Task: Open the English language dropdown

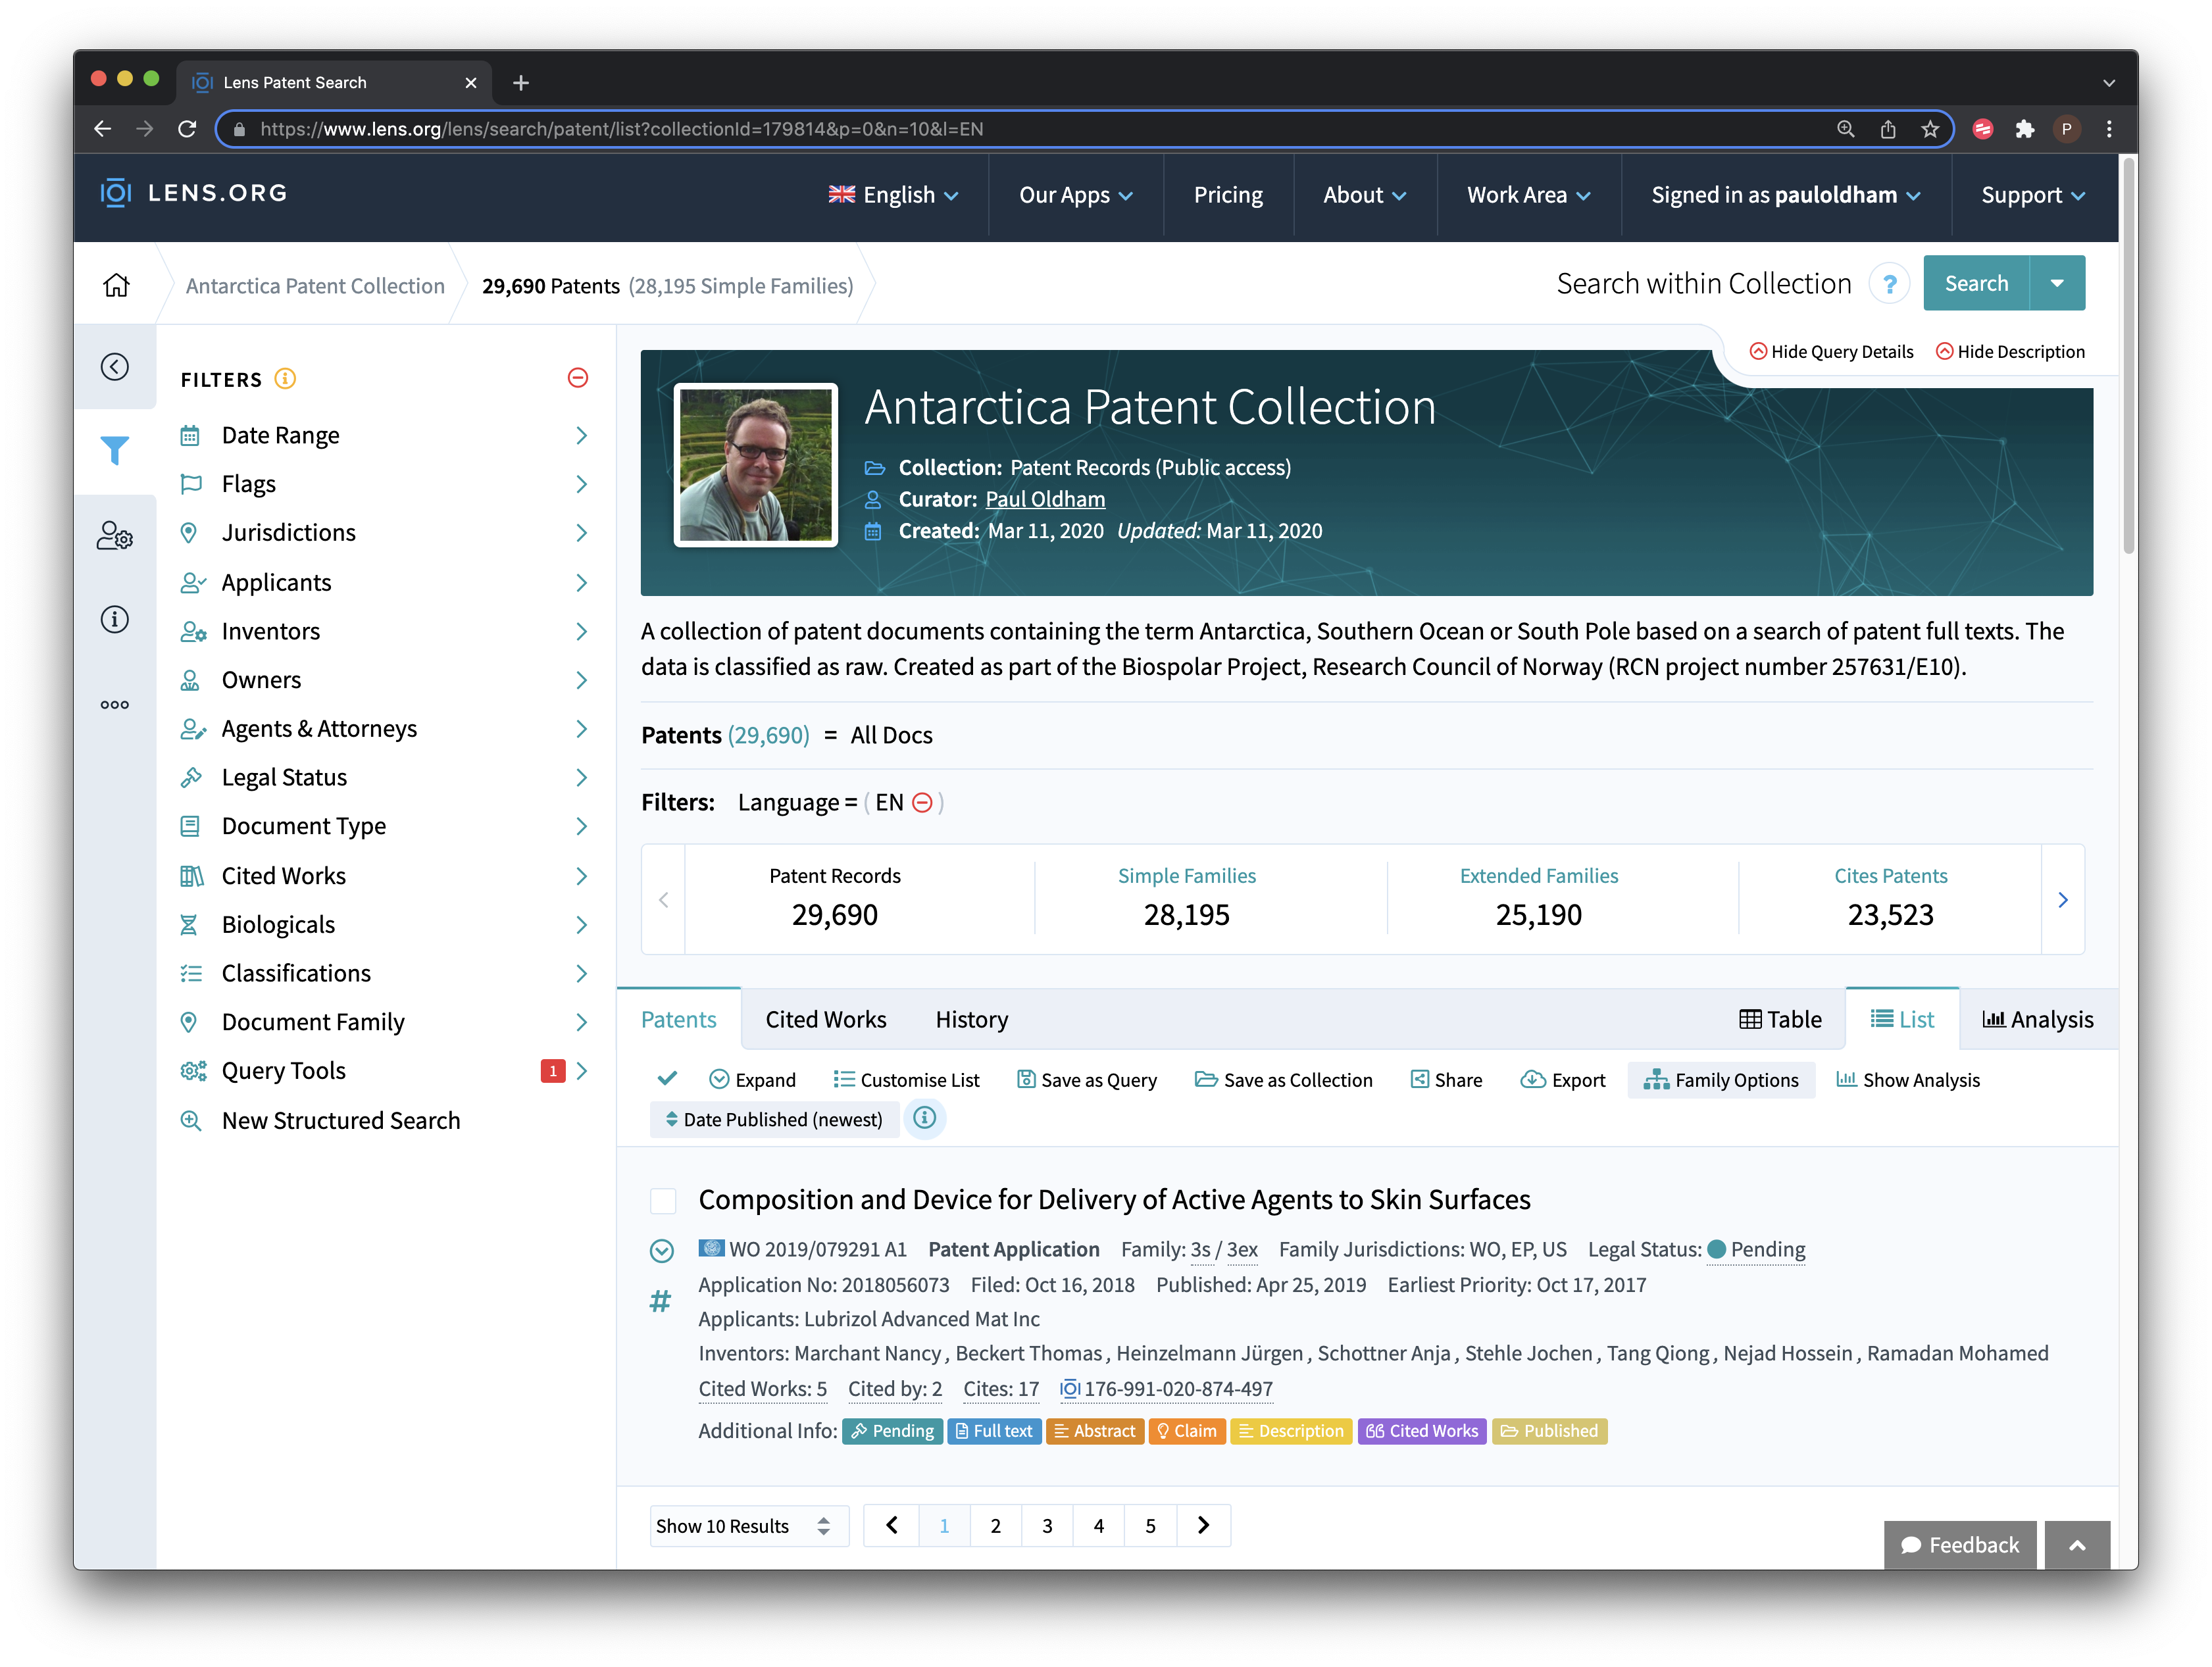Action: [x=893, y=195]
